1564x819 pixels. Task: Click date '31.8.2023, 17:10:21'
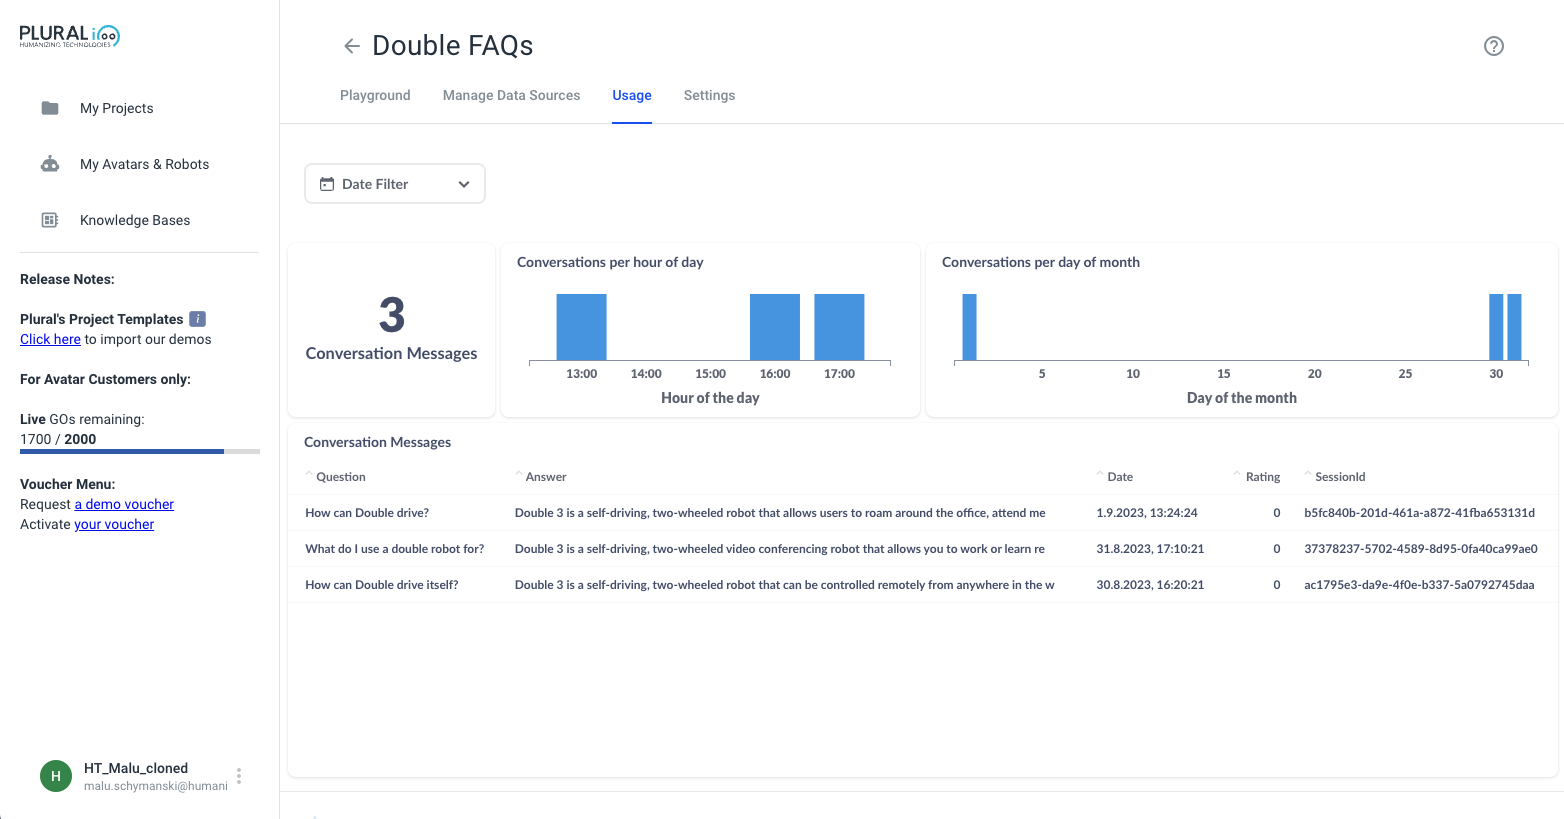click(1150, 549)
